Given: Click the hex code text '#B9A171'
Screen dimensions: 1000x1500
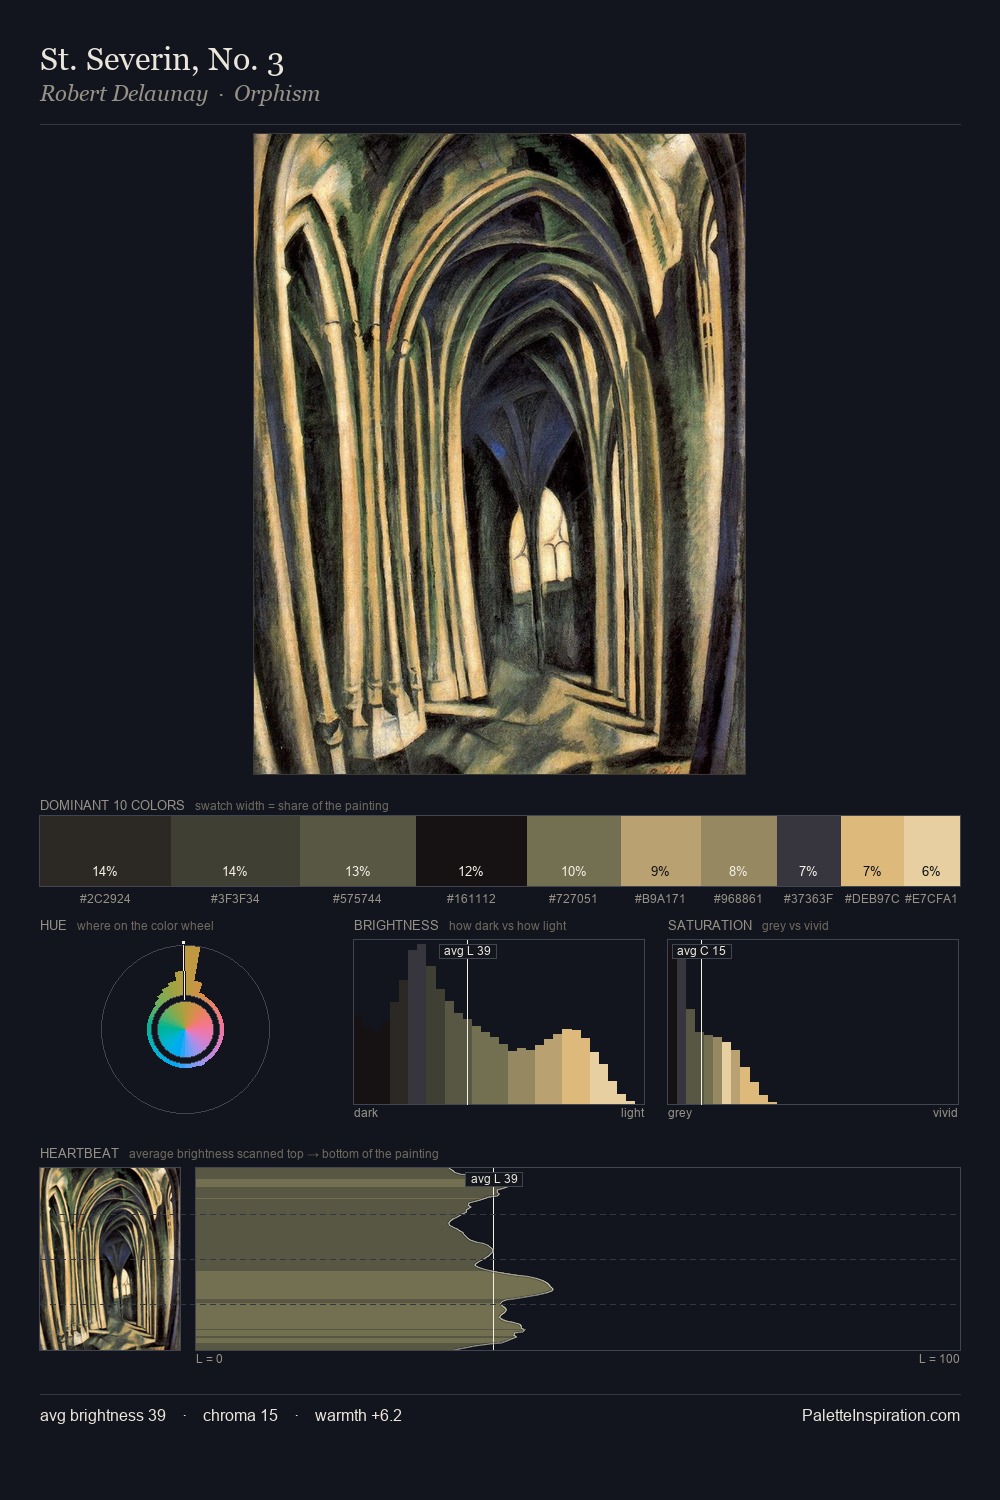Looking at the screenshot, I should 660,899.
